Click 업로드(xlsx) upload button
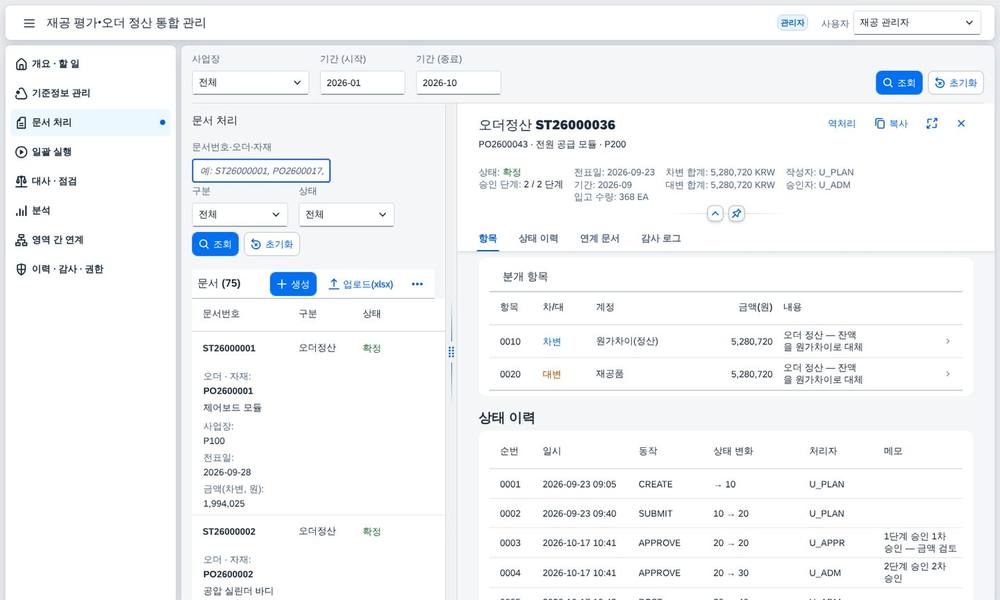 360,284
